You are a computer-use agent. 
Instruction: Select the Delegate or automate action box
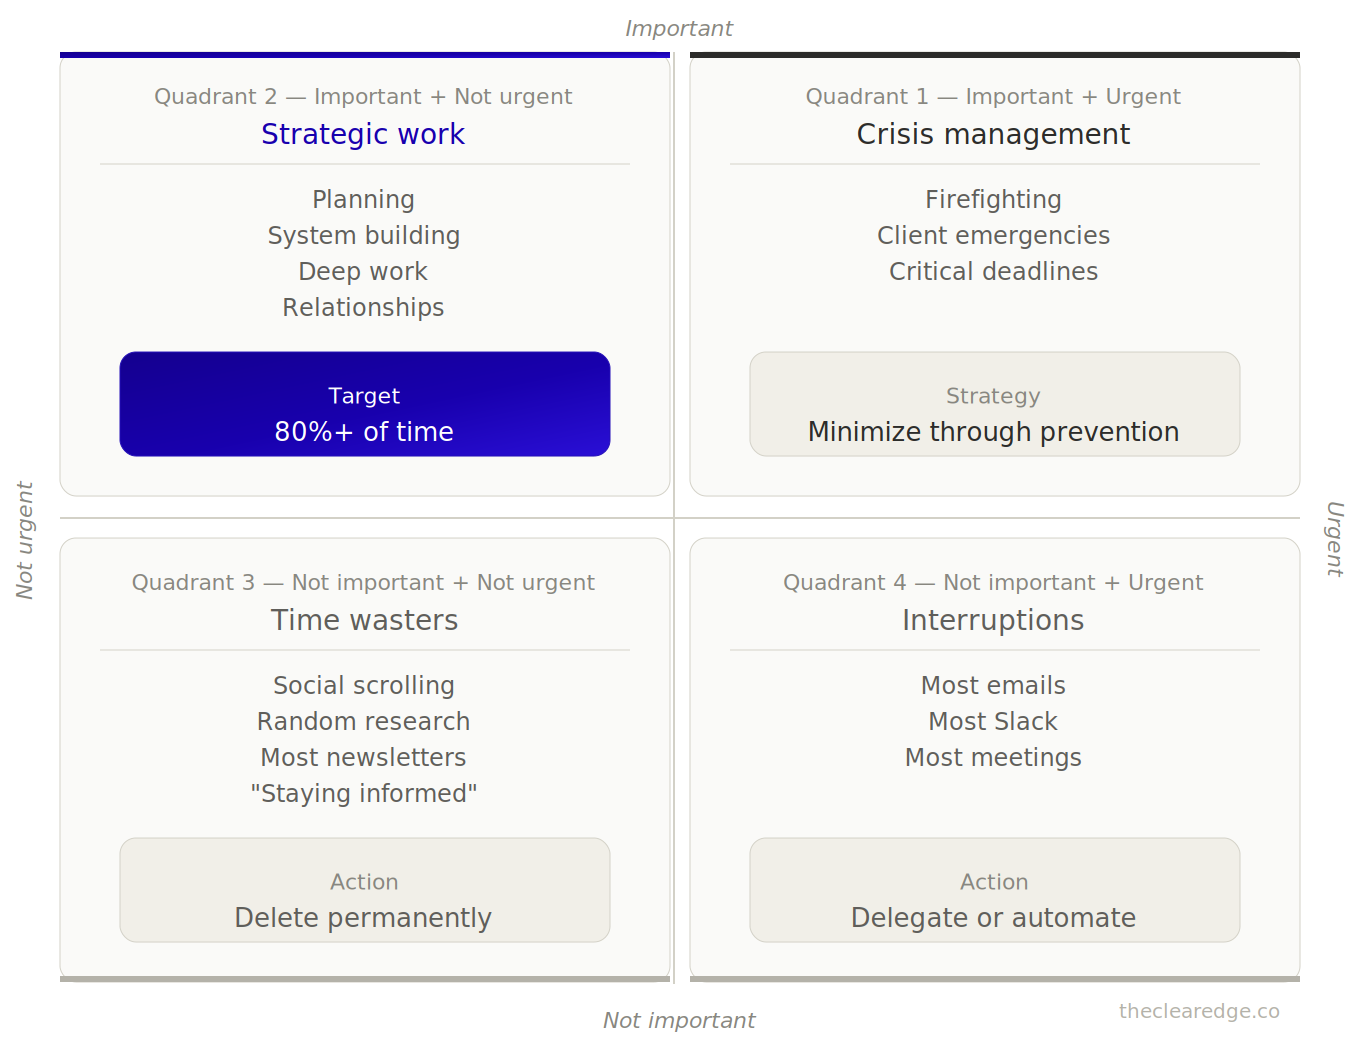point(995,890)
